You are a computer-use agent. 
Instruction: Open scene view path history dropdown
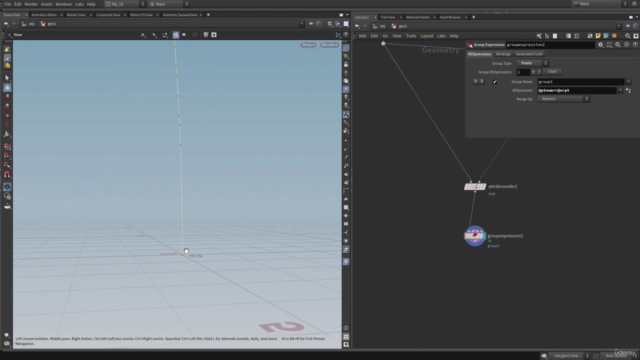coord(302,24)
